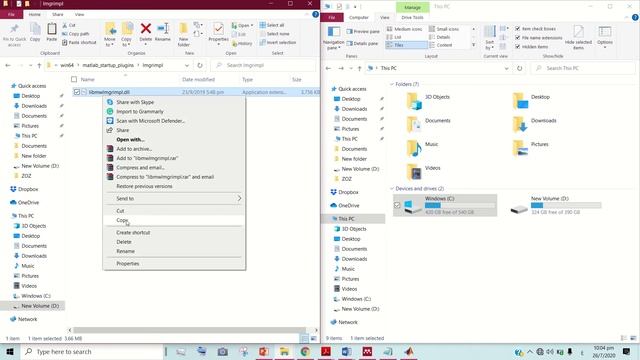Collapse the Folders (7) group
The width and height of the screenshot is (640, 360).
tap(392, 84)
